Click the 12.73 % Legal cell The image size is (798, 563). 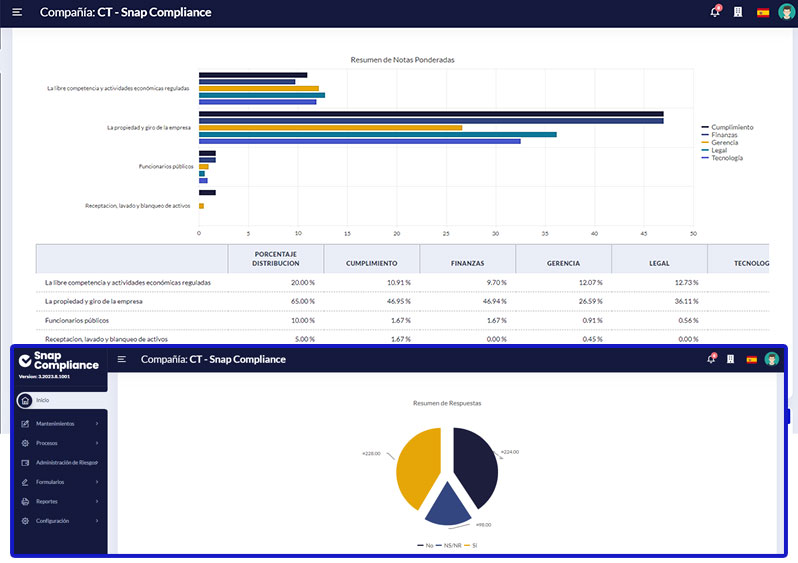[x=687, y=283]
